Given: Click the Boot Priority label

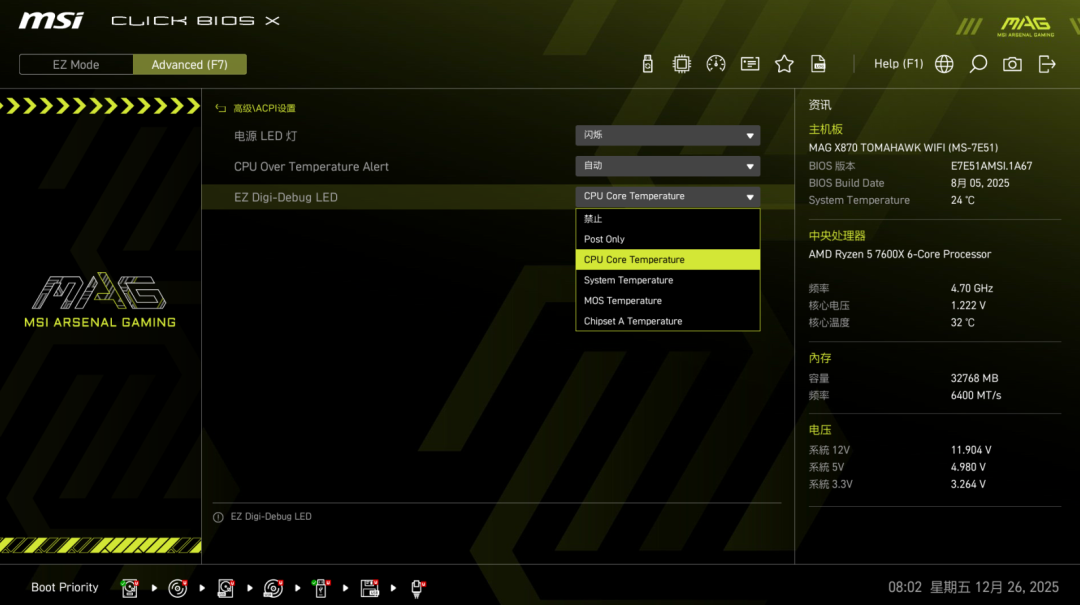Looking at the screenshot, I should 65,588.
